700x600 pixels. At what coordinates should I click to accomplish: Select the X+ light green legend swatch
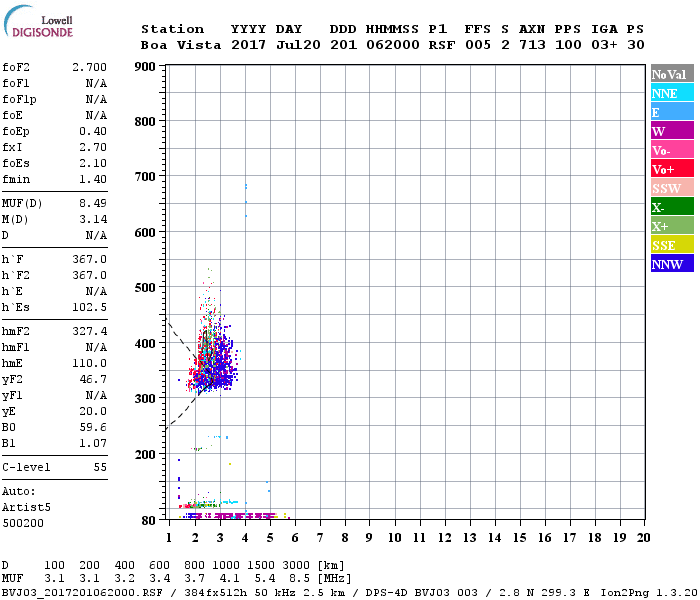point(672,226)
